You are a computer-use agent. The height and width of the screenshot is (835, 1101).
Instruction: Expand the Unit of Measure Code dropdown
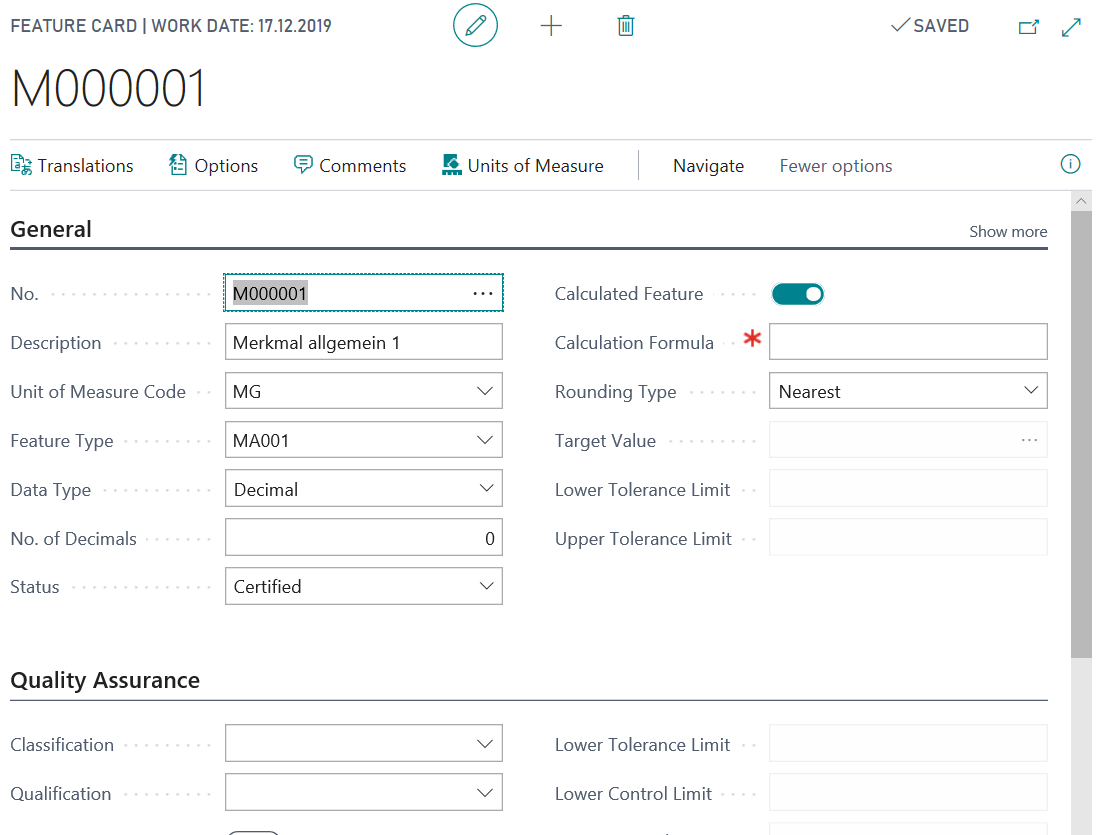pyautogui.click(x=484, y=391)
